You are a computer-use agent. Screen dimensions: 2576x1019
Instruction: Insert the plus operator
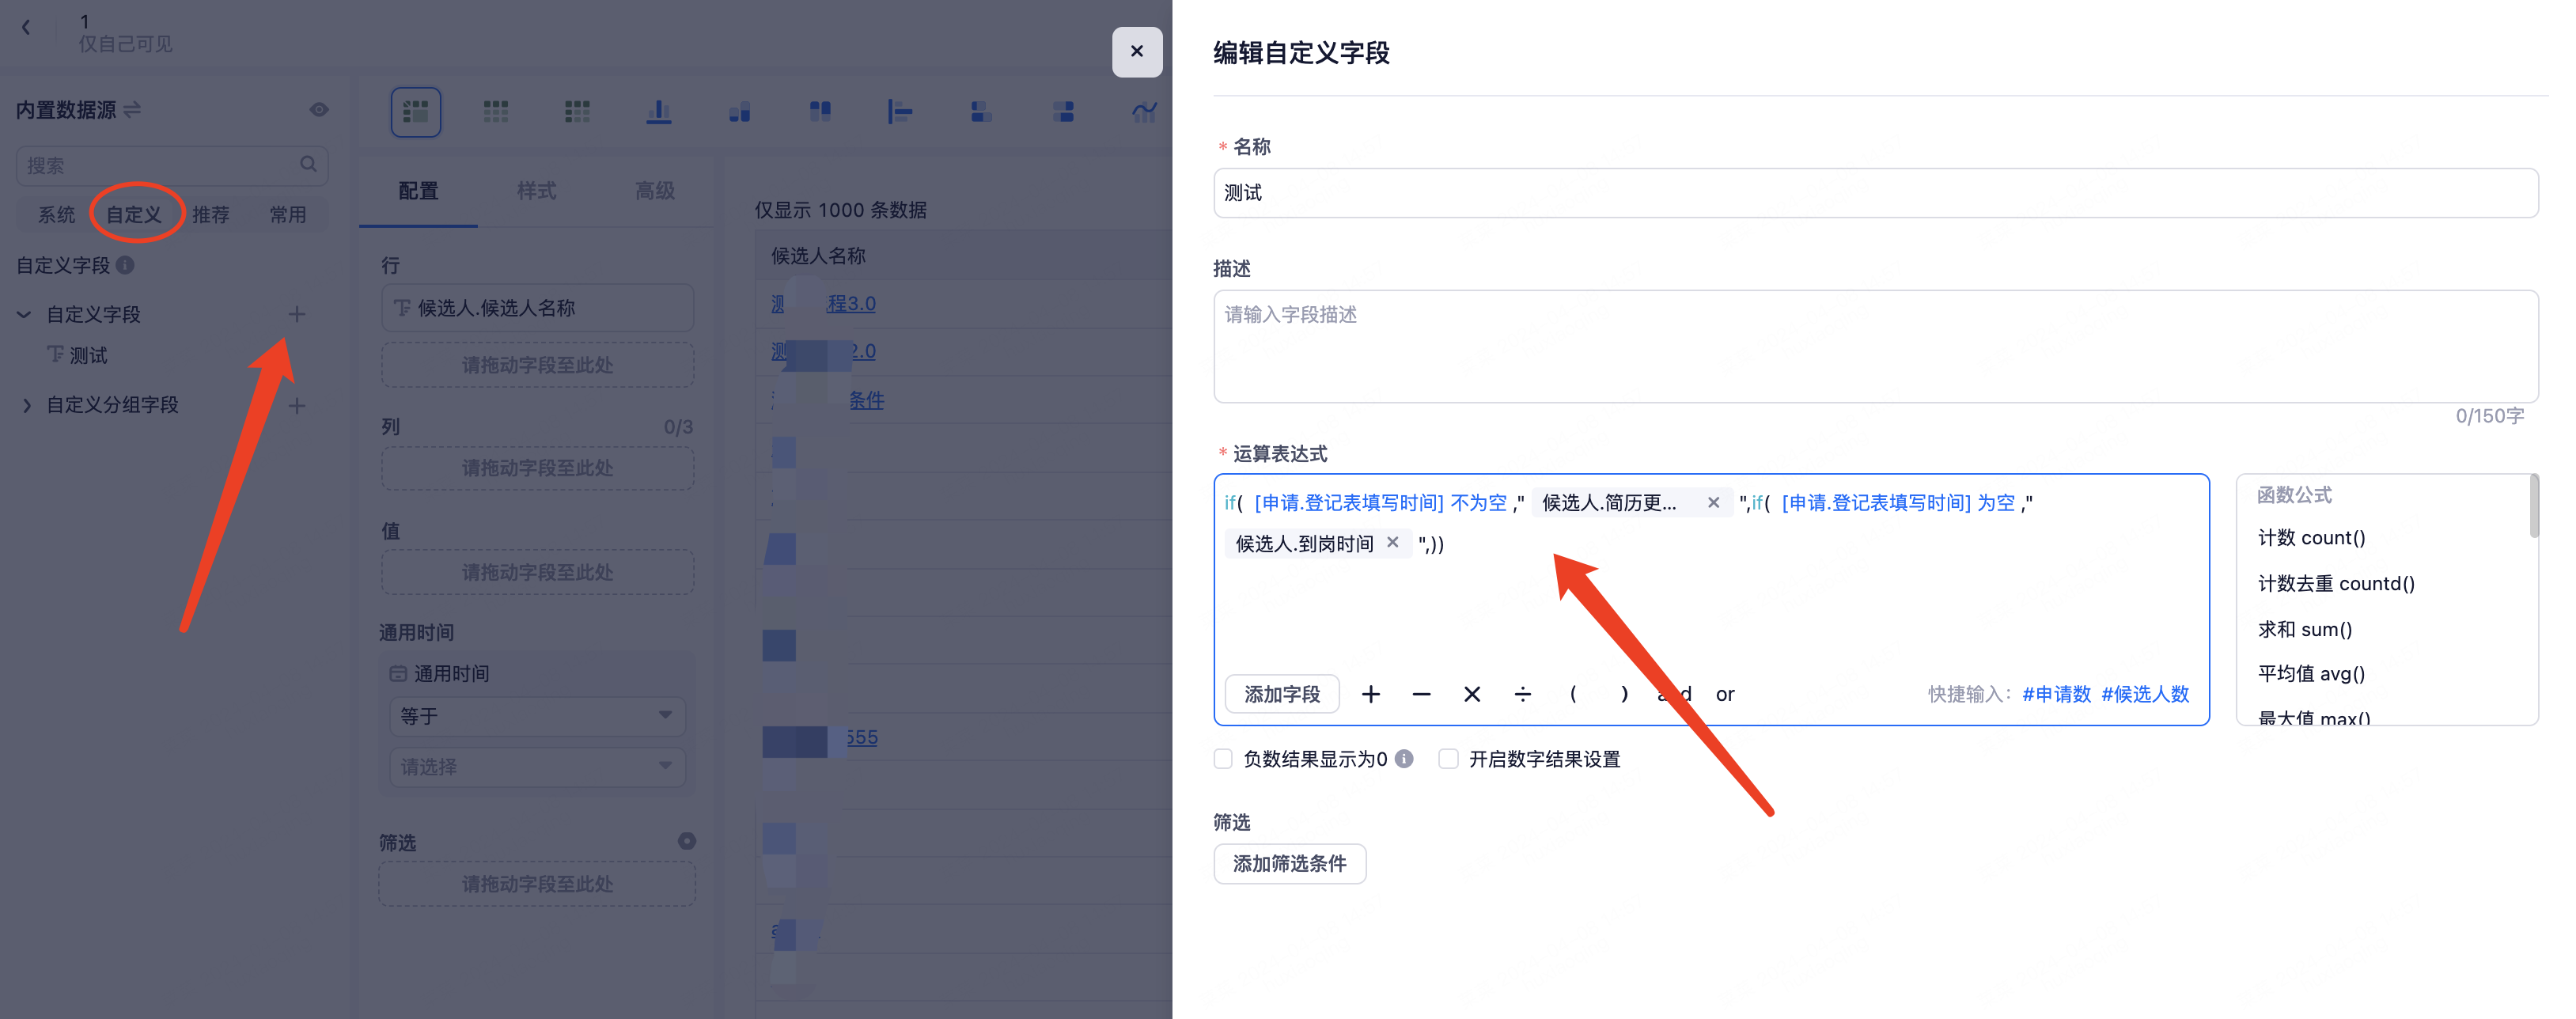pos(1371,694)
